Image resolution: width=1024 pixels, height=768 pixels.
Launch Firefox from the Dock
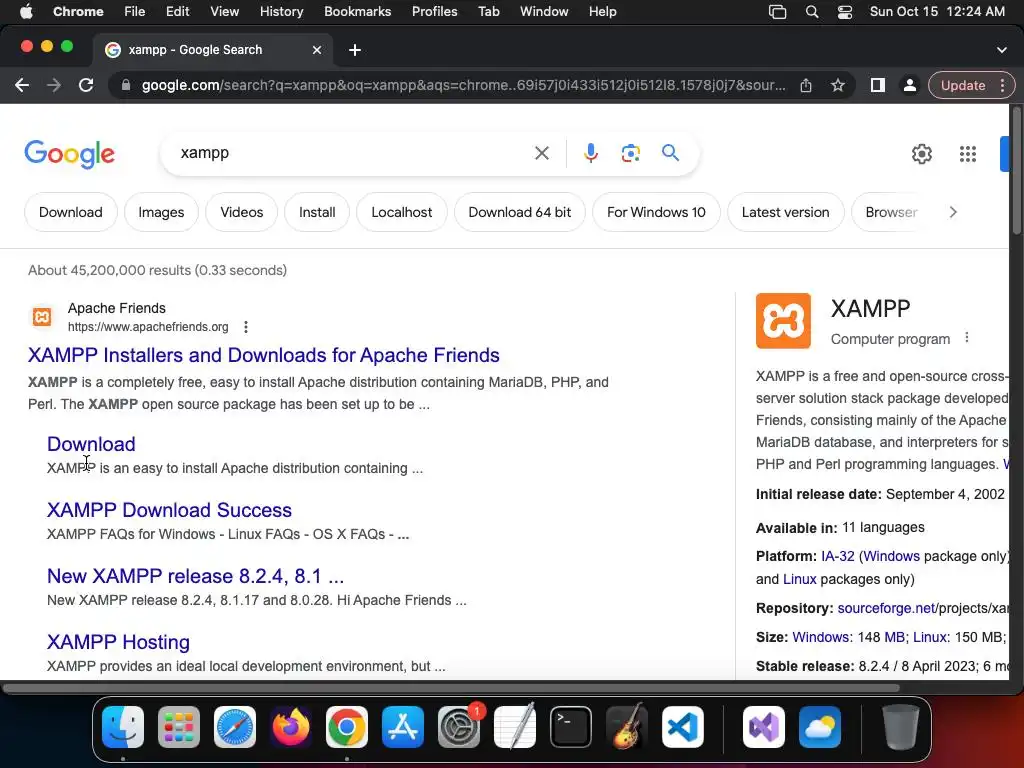point(291,727)
